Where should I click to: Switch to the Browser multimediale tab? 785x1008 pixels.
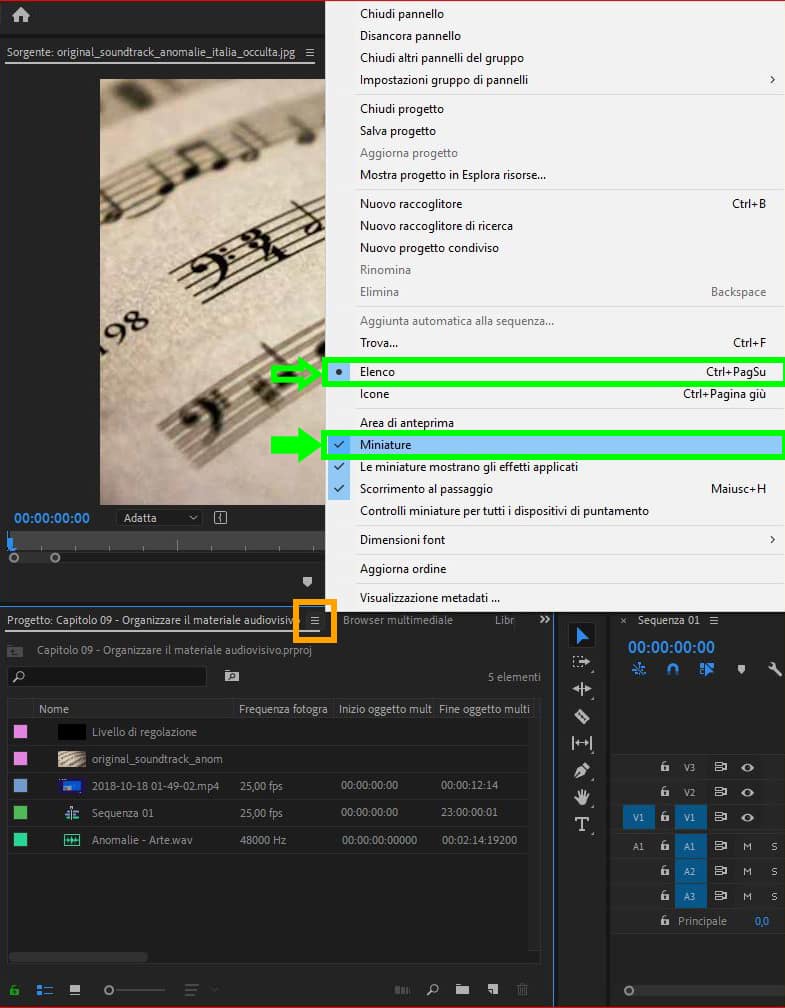click(397, 620)
